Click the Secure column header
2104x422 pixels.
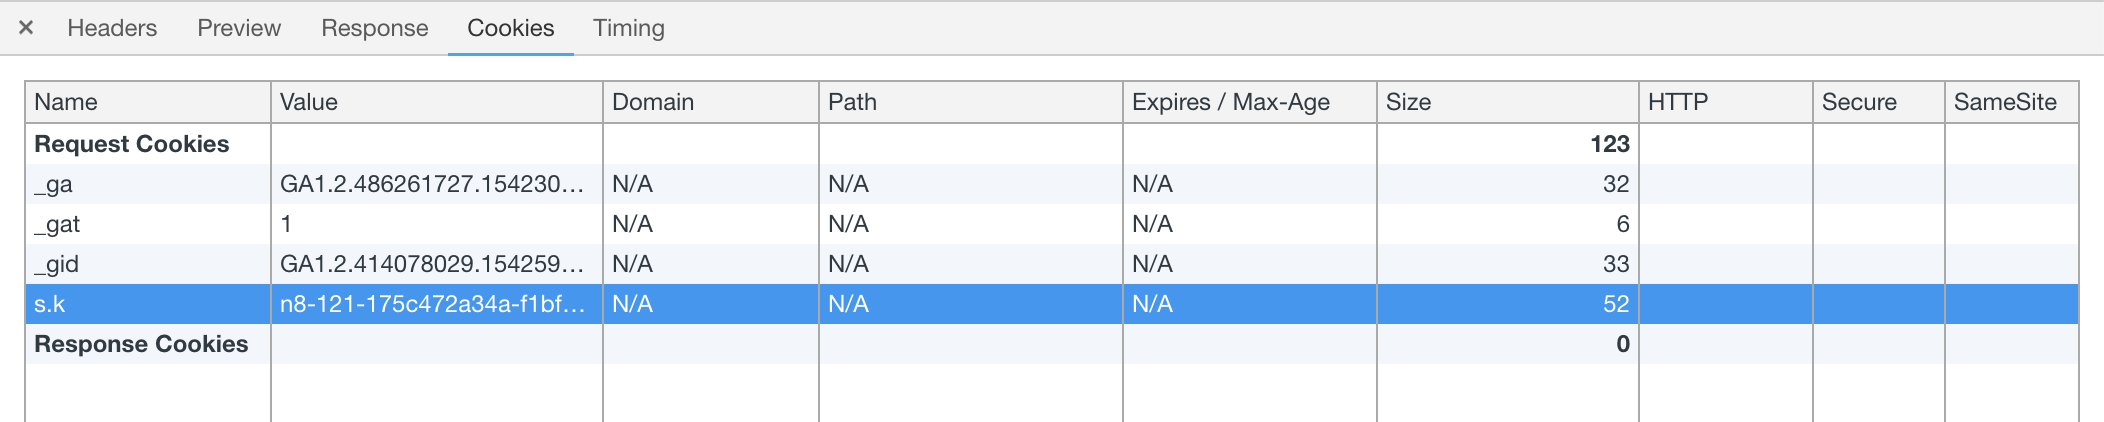click(1879, 102)
